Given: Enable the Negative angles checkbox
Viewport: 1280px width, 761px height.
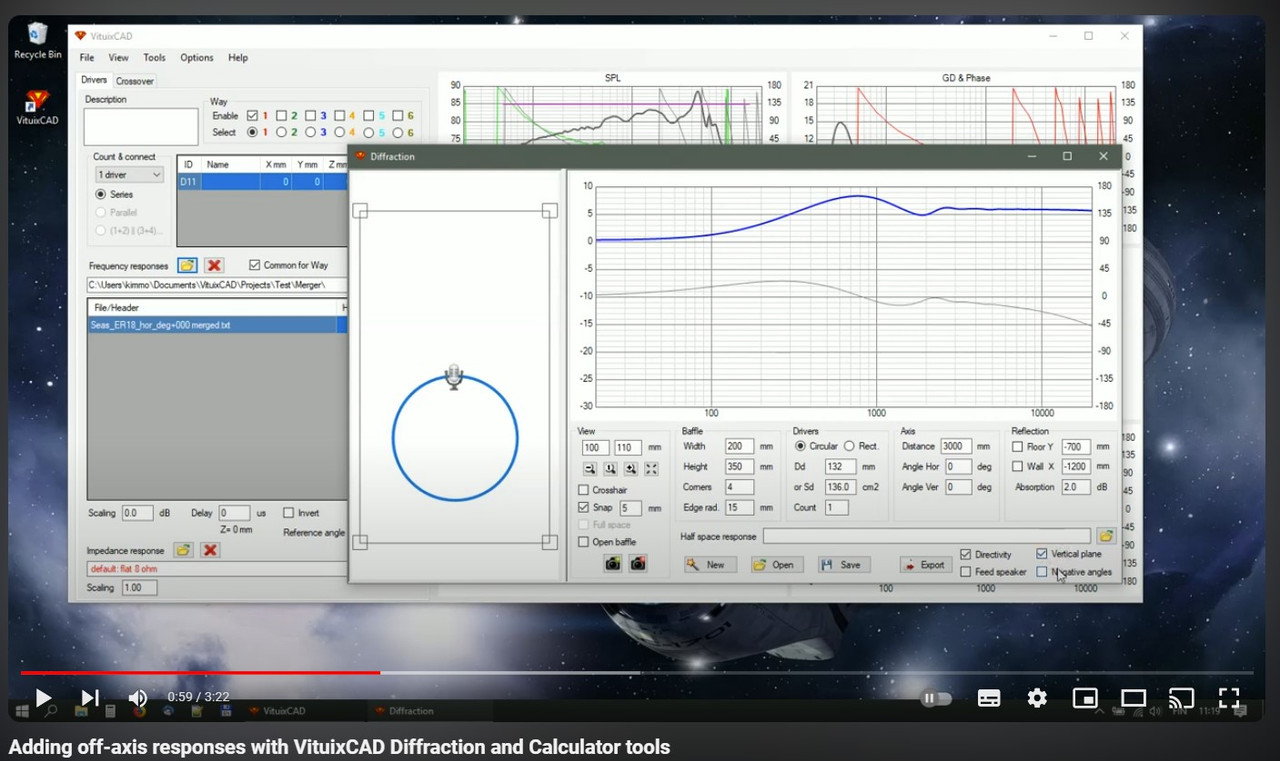Looking at the screenshot, I should [x=1042, y=572].
